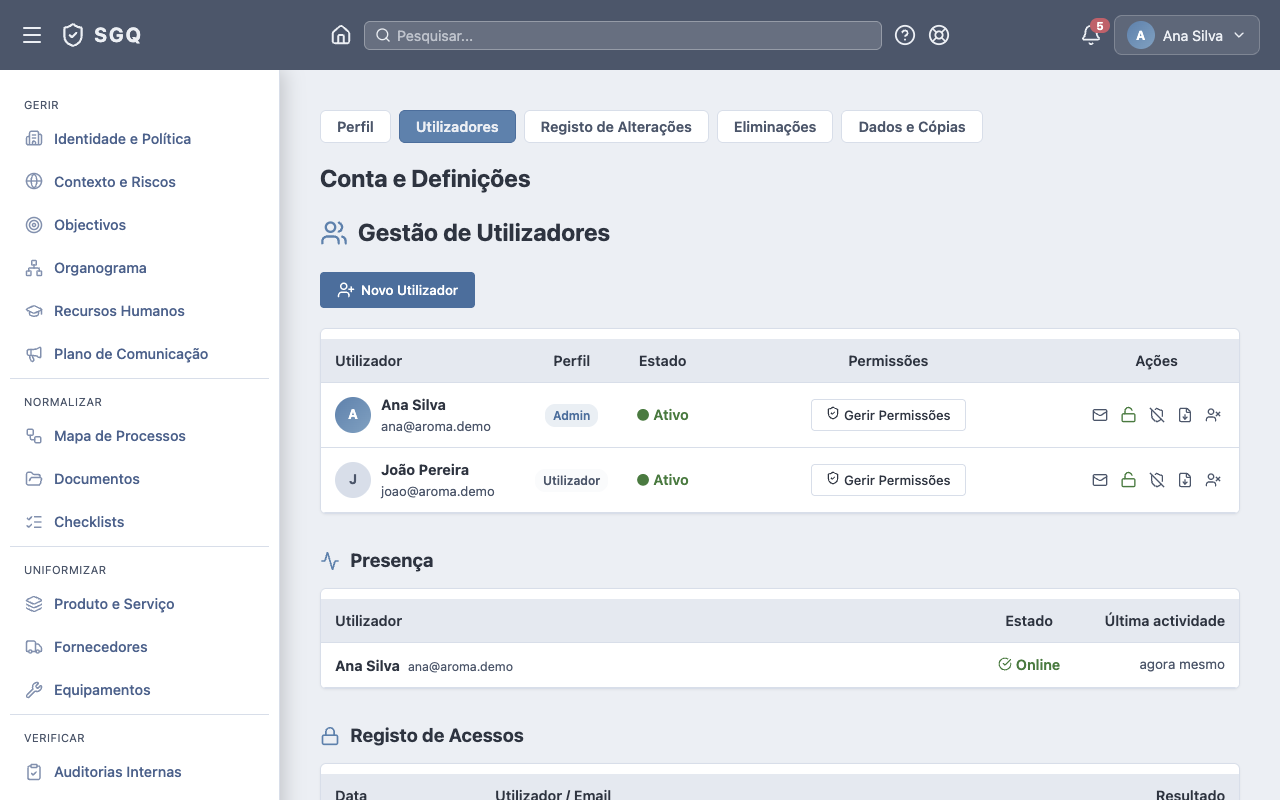Click the hierarchy icon beside Organograma
This screenshot has width=1280, height=800.
pos(34,267)
